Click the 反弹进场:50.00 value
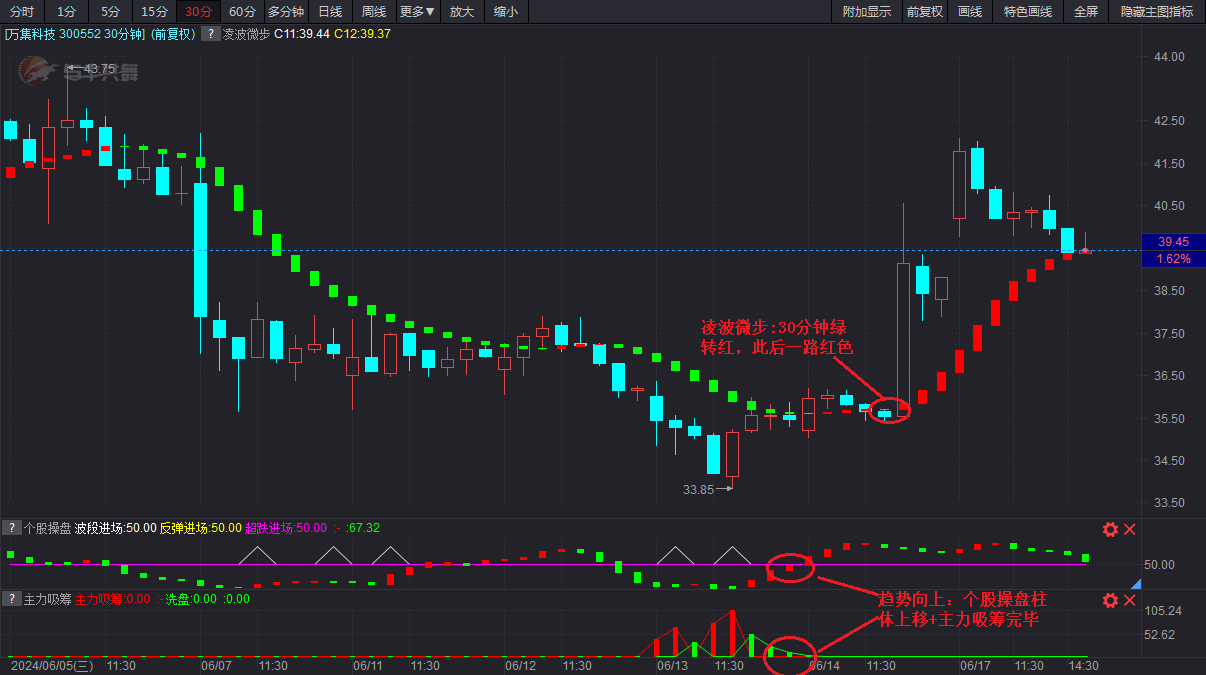Image resolution: width=1206 pixels, height=675 pixels. click(x=201, y=527)
